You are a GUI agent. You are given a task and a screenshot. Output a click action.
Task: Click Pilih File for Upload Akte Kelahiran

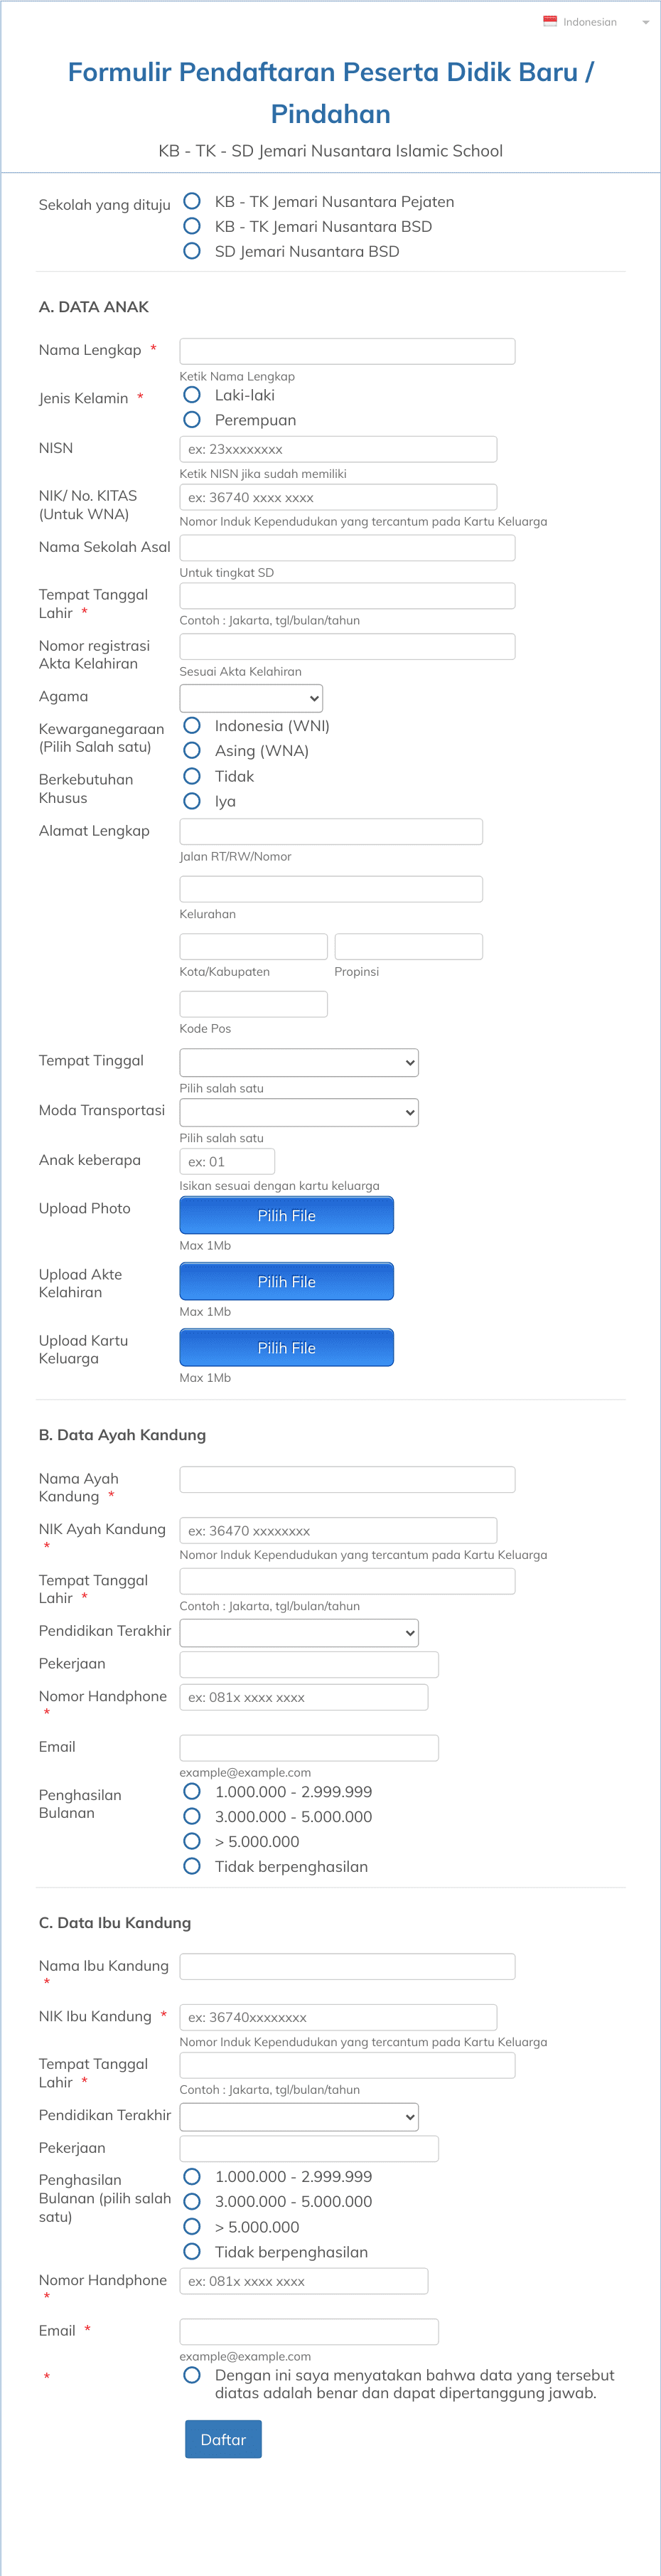coord(287,1281)
